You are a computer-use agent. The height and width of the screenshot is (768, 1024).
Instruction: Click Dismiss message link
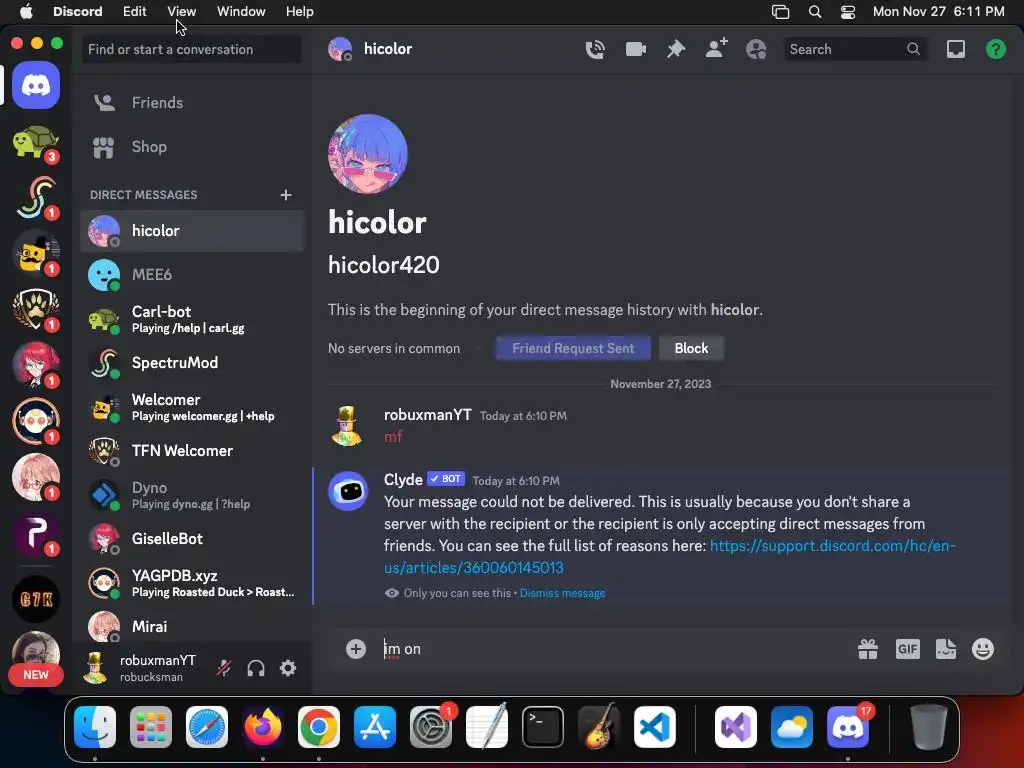(562, 593)
